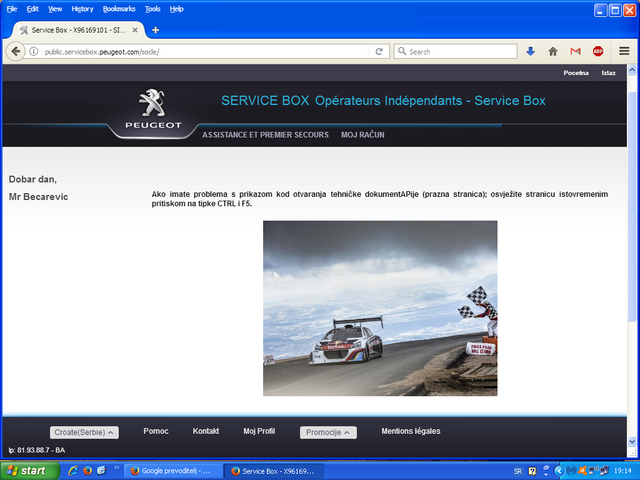640x480 pixels.
Task: Click the 'Mr Becarevic' greeting text
Action: coord(38,197)
